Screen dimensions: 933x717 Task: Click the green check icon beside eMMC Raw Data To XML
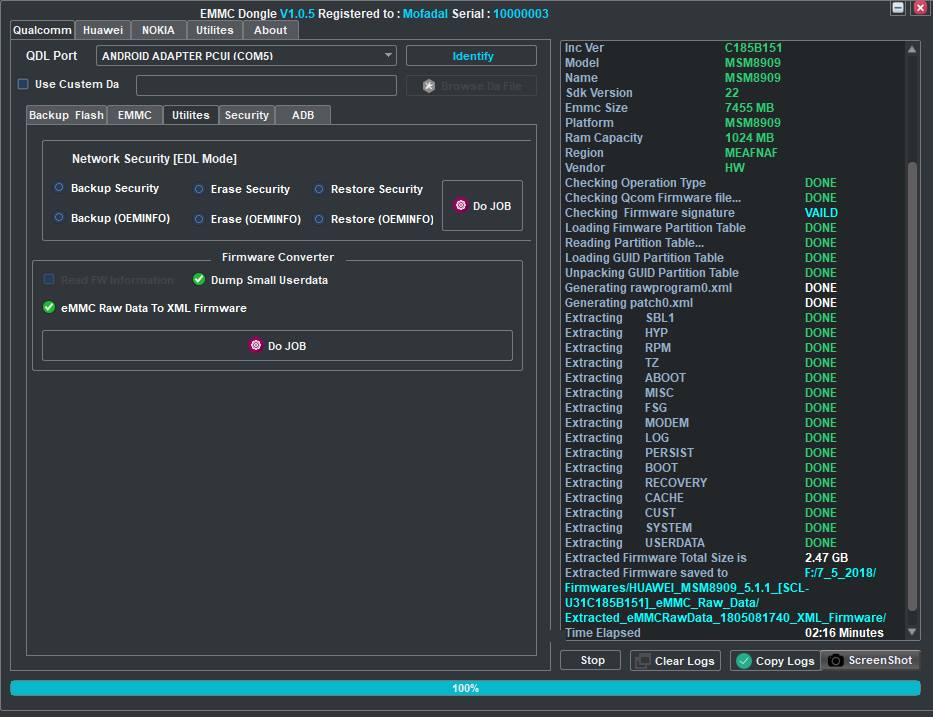49,308
